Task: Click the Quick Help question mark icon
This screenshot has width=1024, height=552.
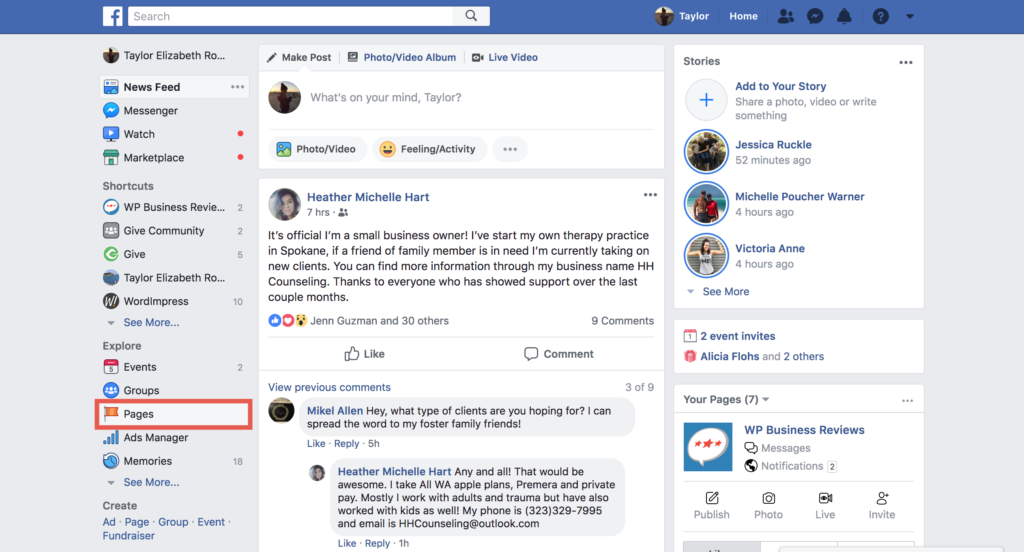Action: tap(880, 16)
